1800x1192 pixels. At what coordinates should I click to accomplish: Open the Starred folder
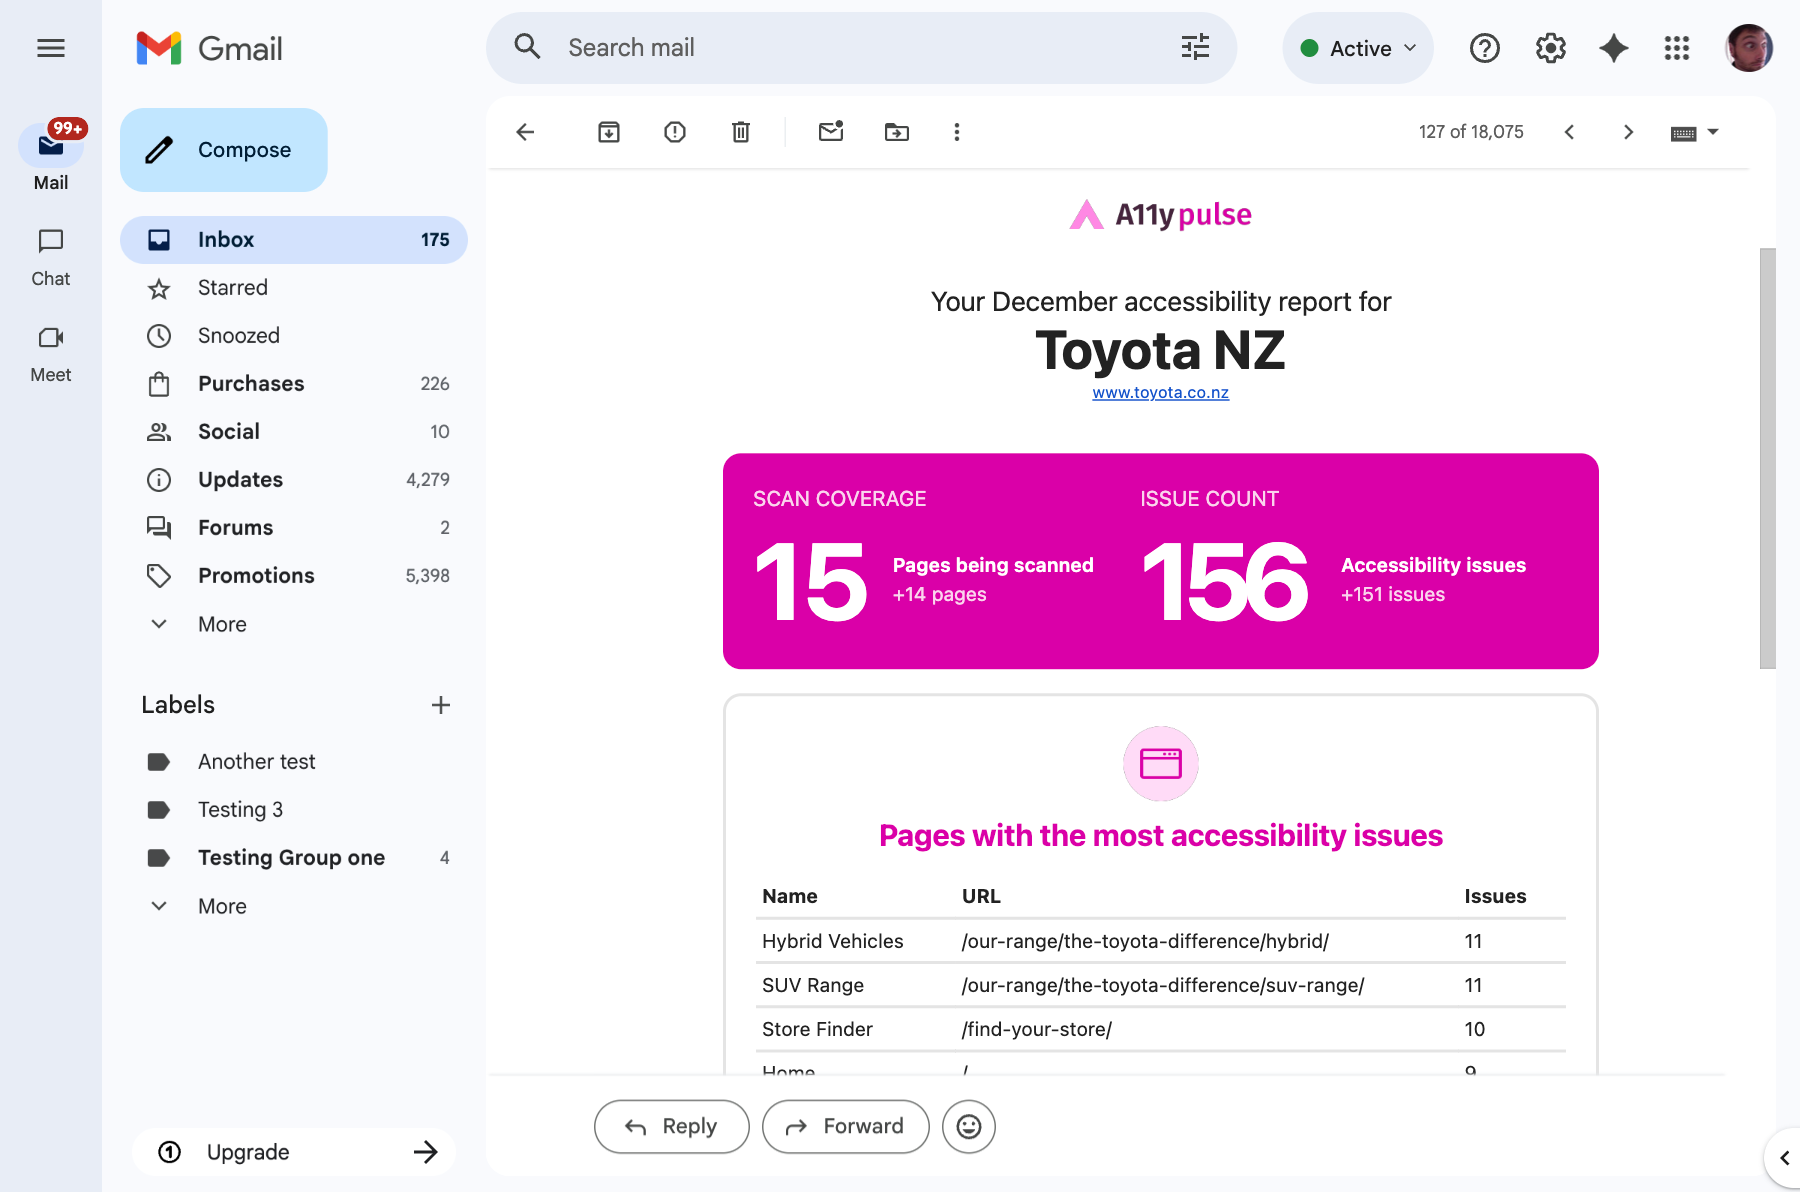tap(294, 288)
